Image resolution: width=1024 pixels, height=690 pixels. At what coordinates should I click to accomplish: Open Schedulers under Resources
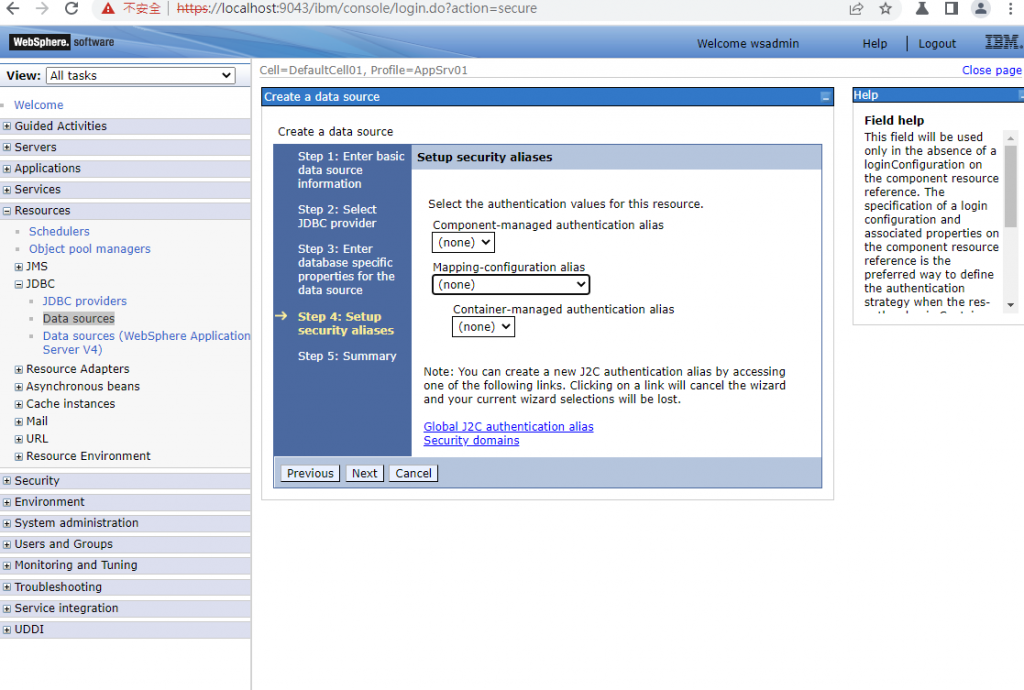59,232
